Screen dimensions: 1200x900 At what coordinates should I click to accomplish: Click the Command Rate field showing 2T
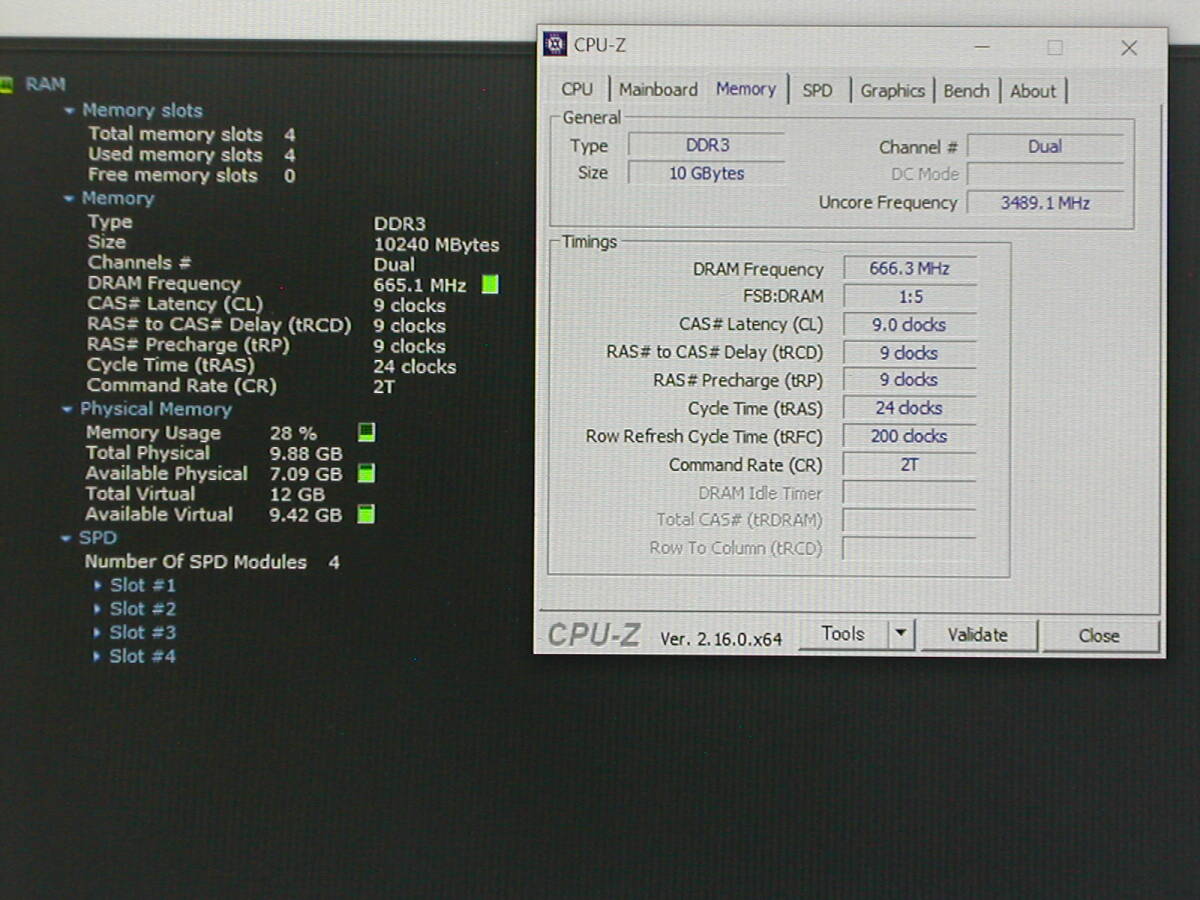909,464
